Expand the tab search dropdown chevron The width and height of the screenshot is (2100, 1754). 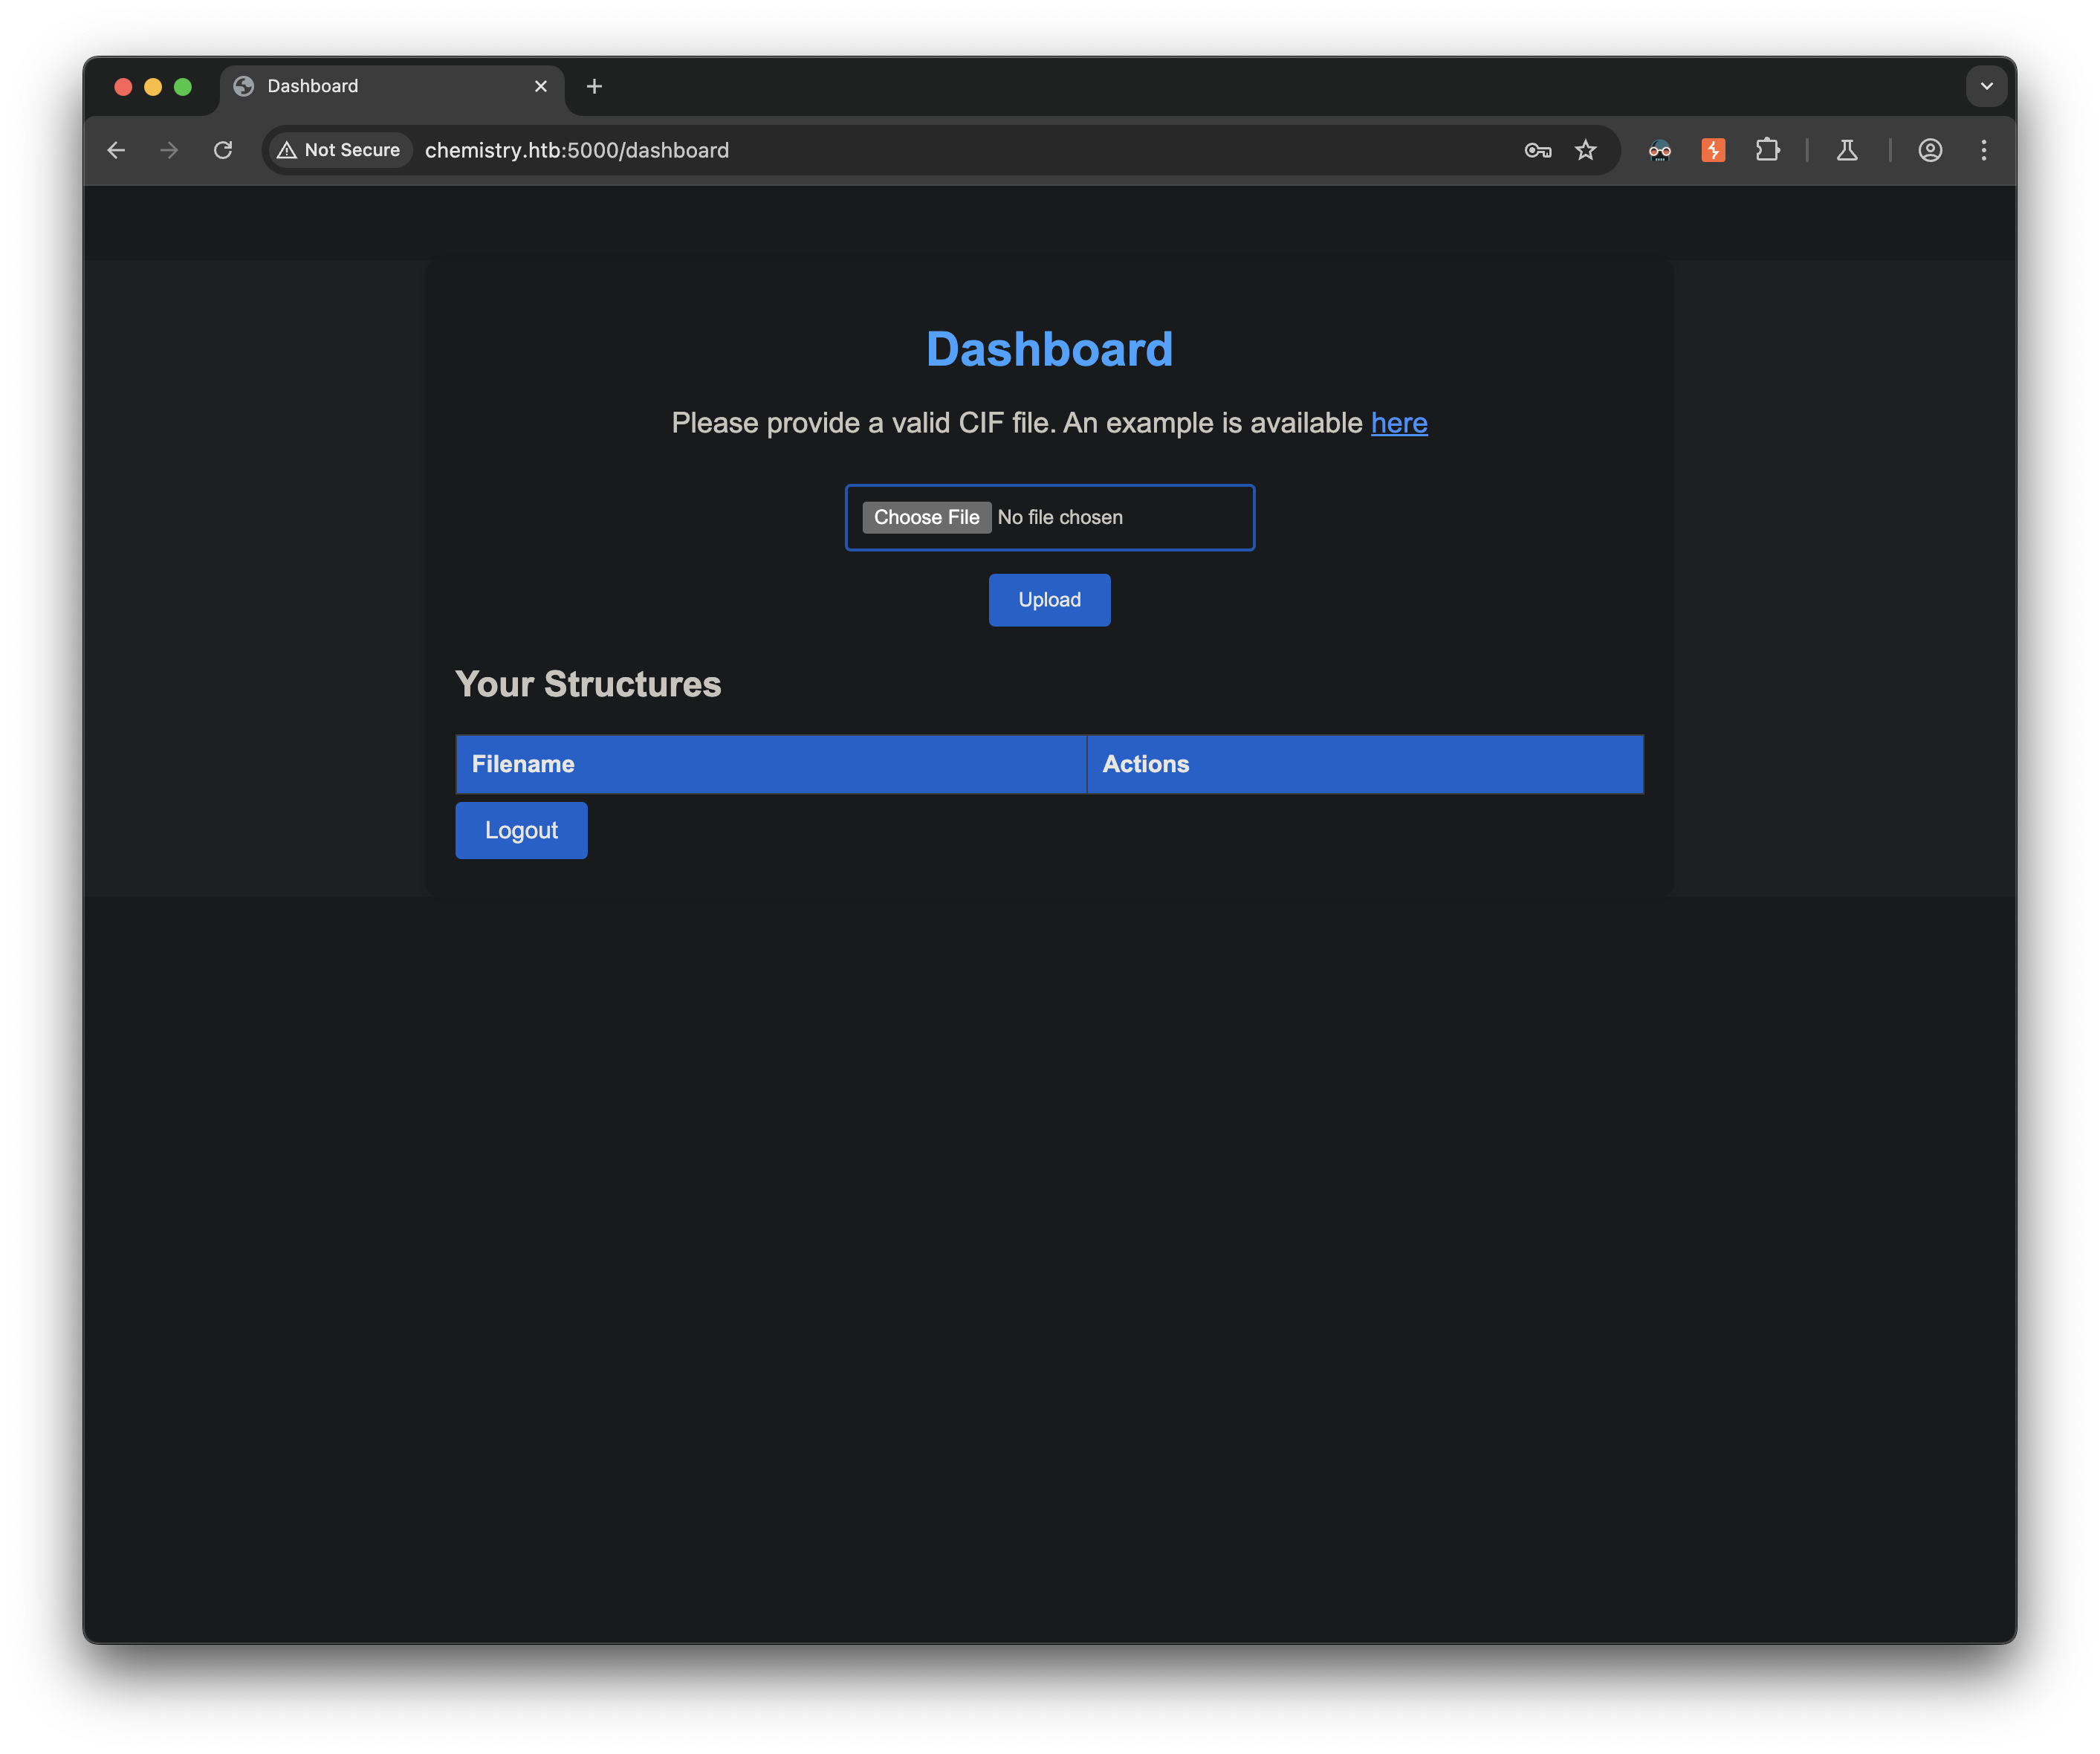point(1986,86)
